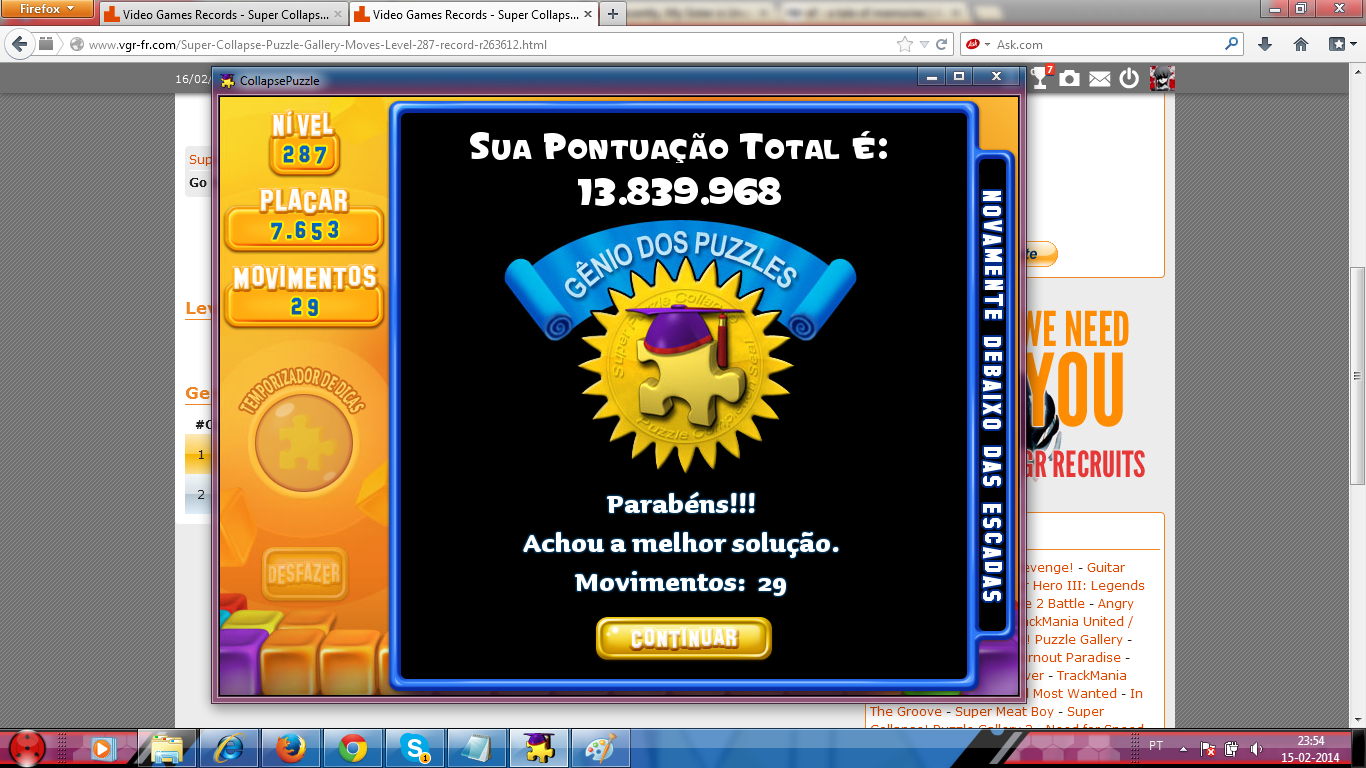Open the mail envelope icon
The height and width of the screenshot is (768, 1366).
pos(1100,79)
